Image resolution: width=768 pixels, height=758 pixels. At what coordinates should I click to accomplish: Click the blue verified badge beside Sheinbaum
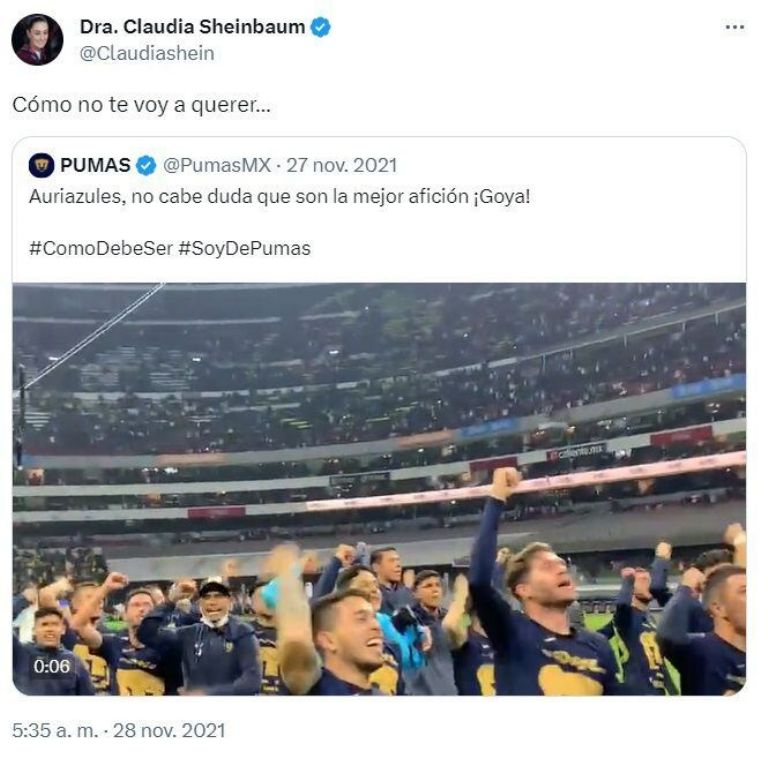[x=320, y=28]
